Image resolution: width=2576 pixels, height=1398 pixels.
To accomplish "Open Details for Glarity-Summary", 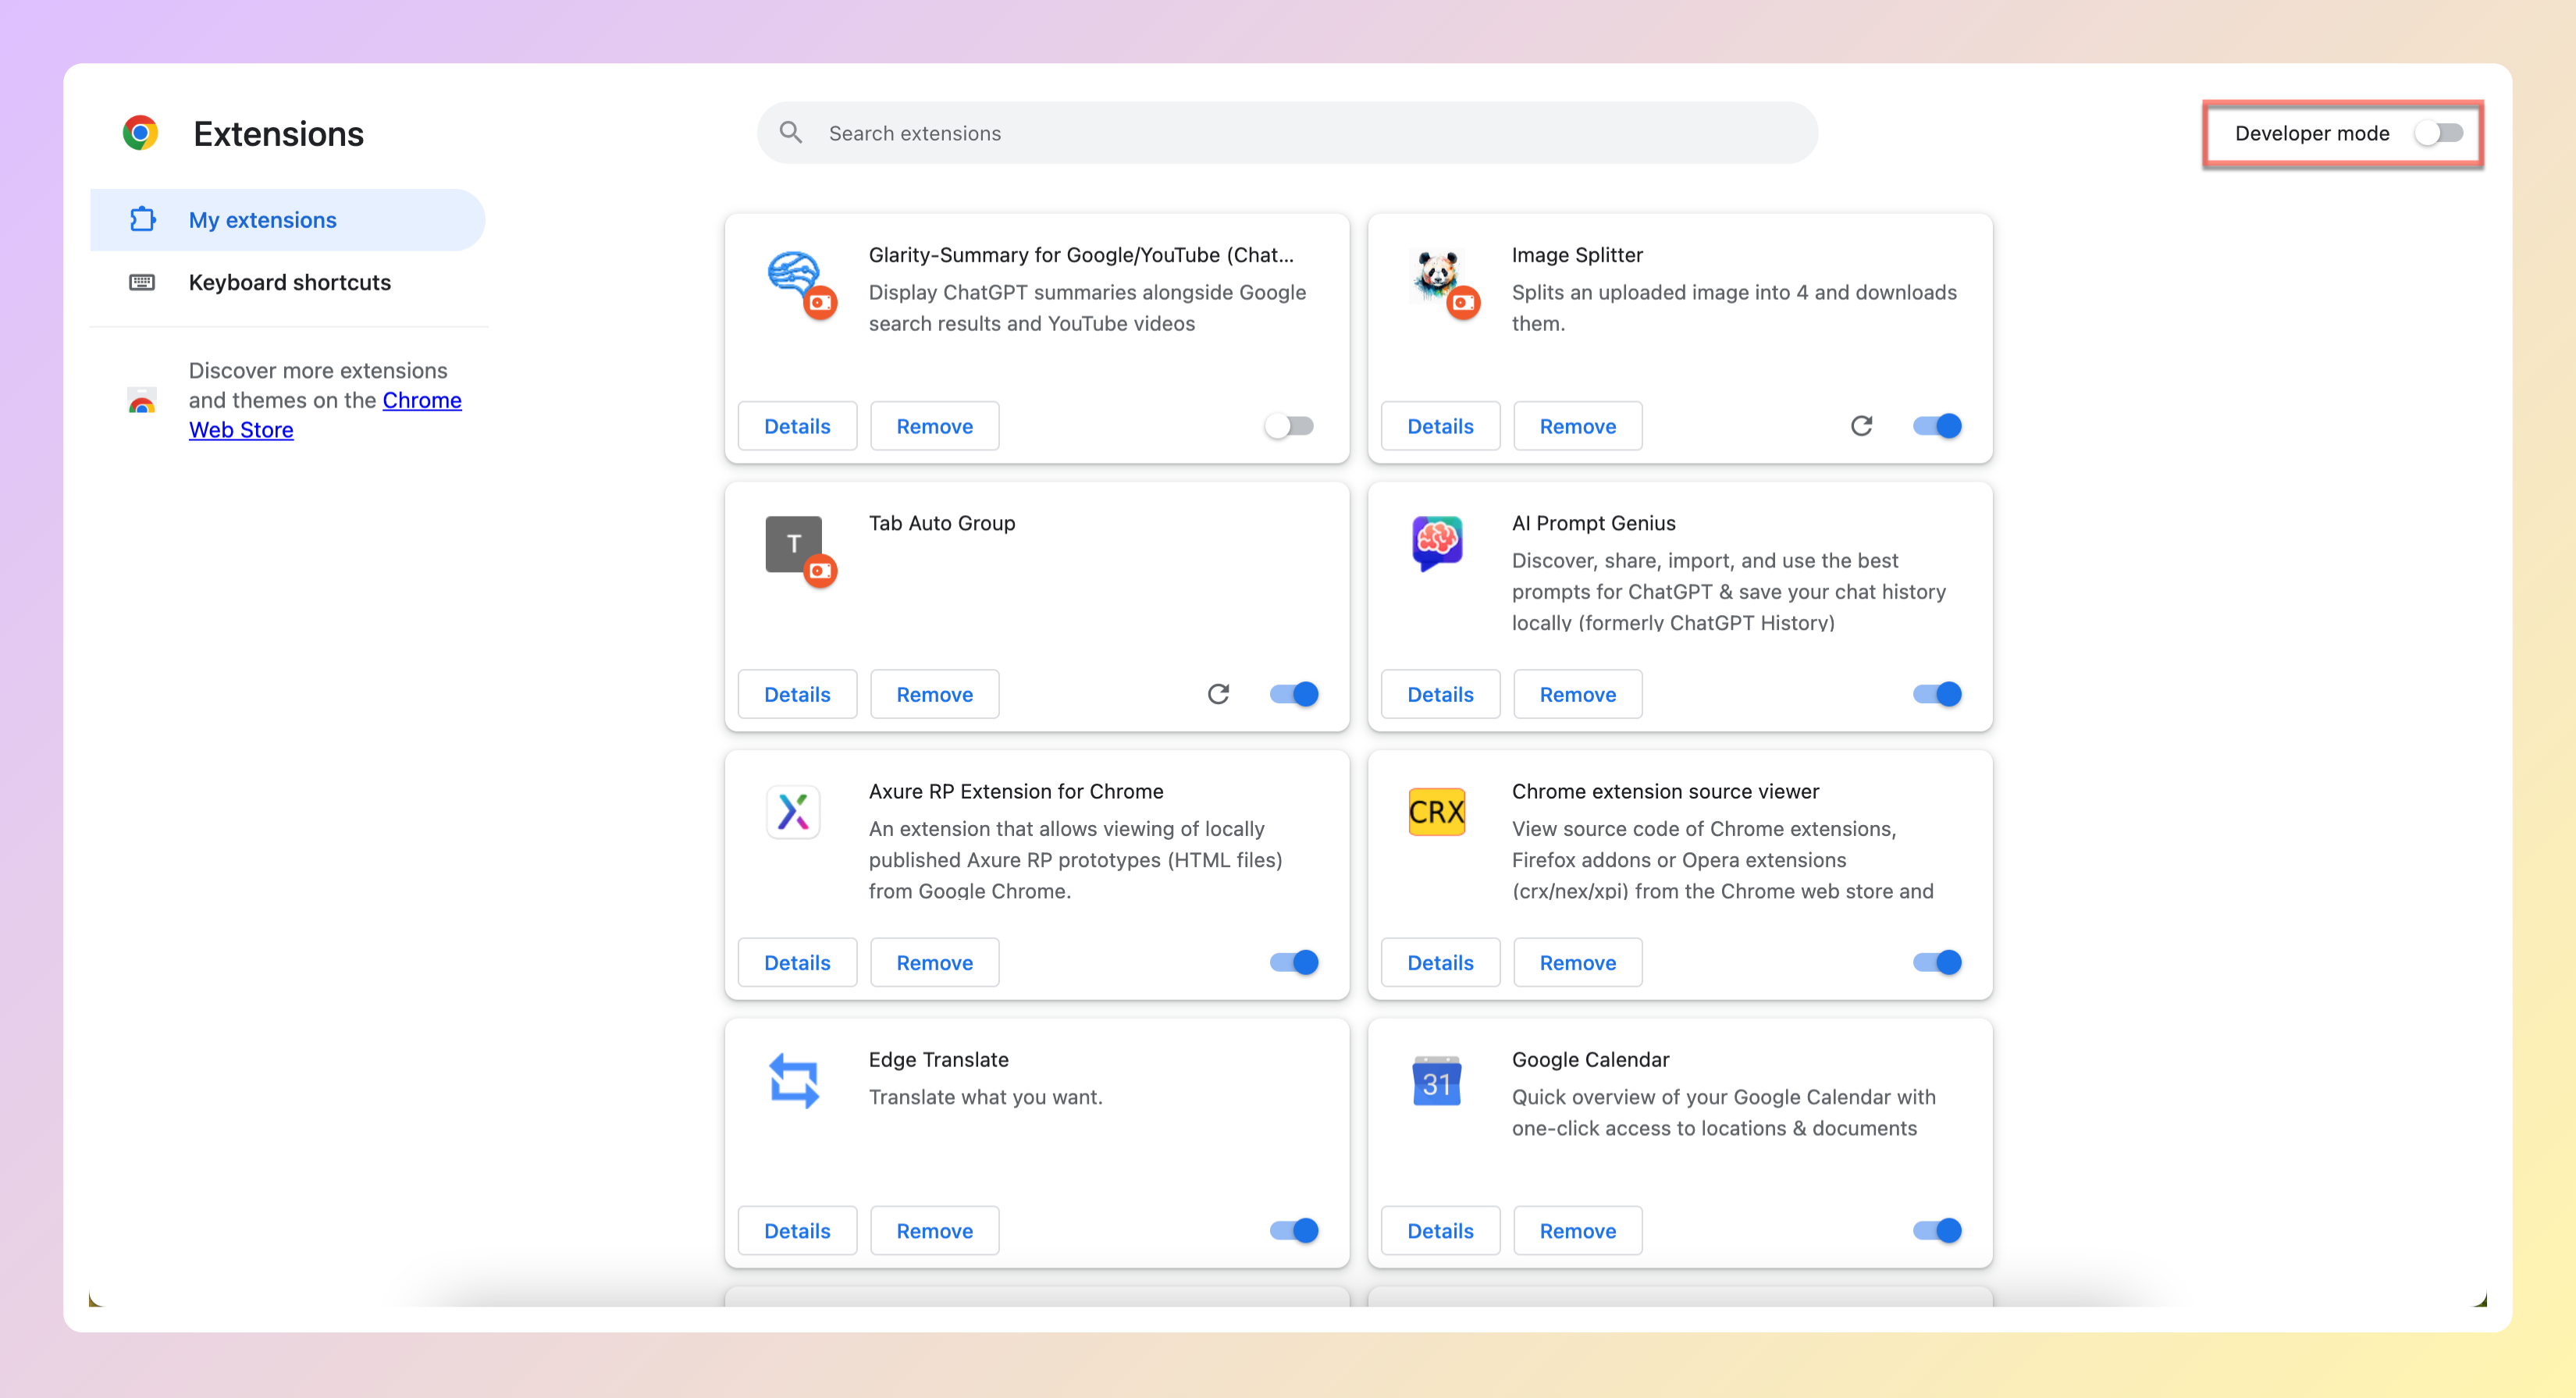I will click(797, 426).
